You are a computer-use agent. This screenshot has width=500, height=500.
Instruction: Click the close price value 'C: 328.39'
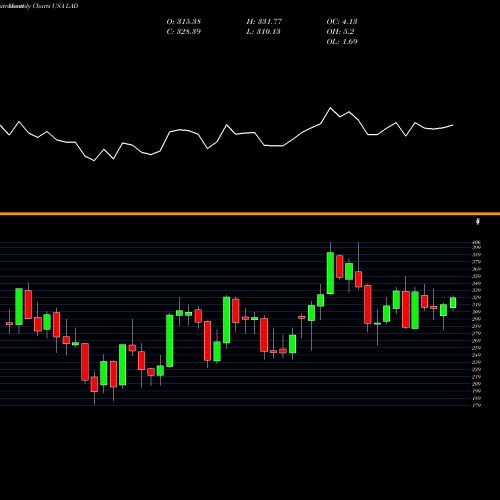tap(184, 32)
